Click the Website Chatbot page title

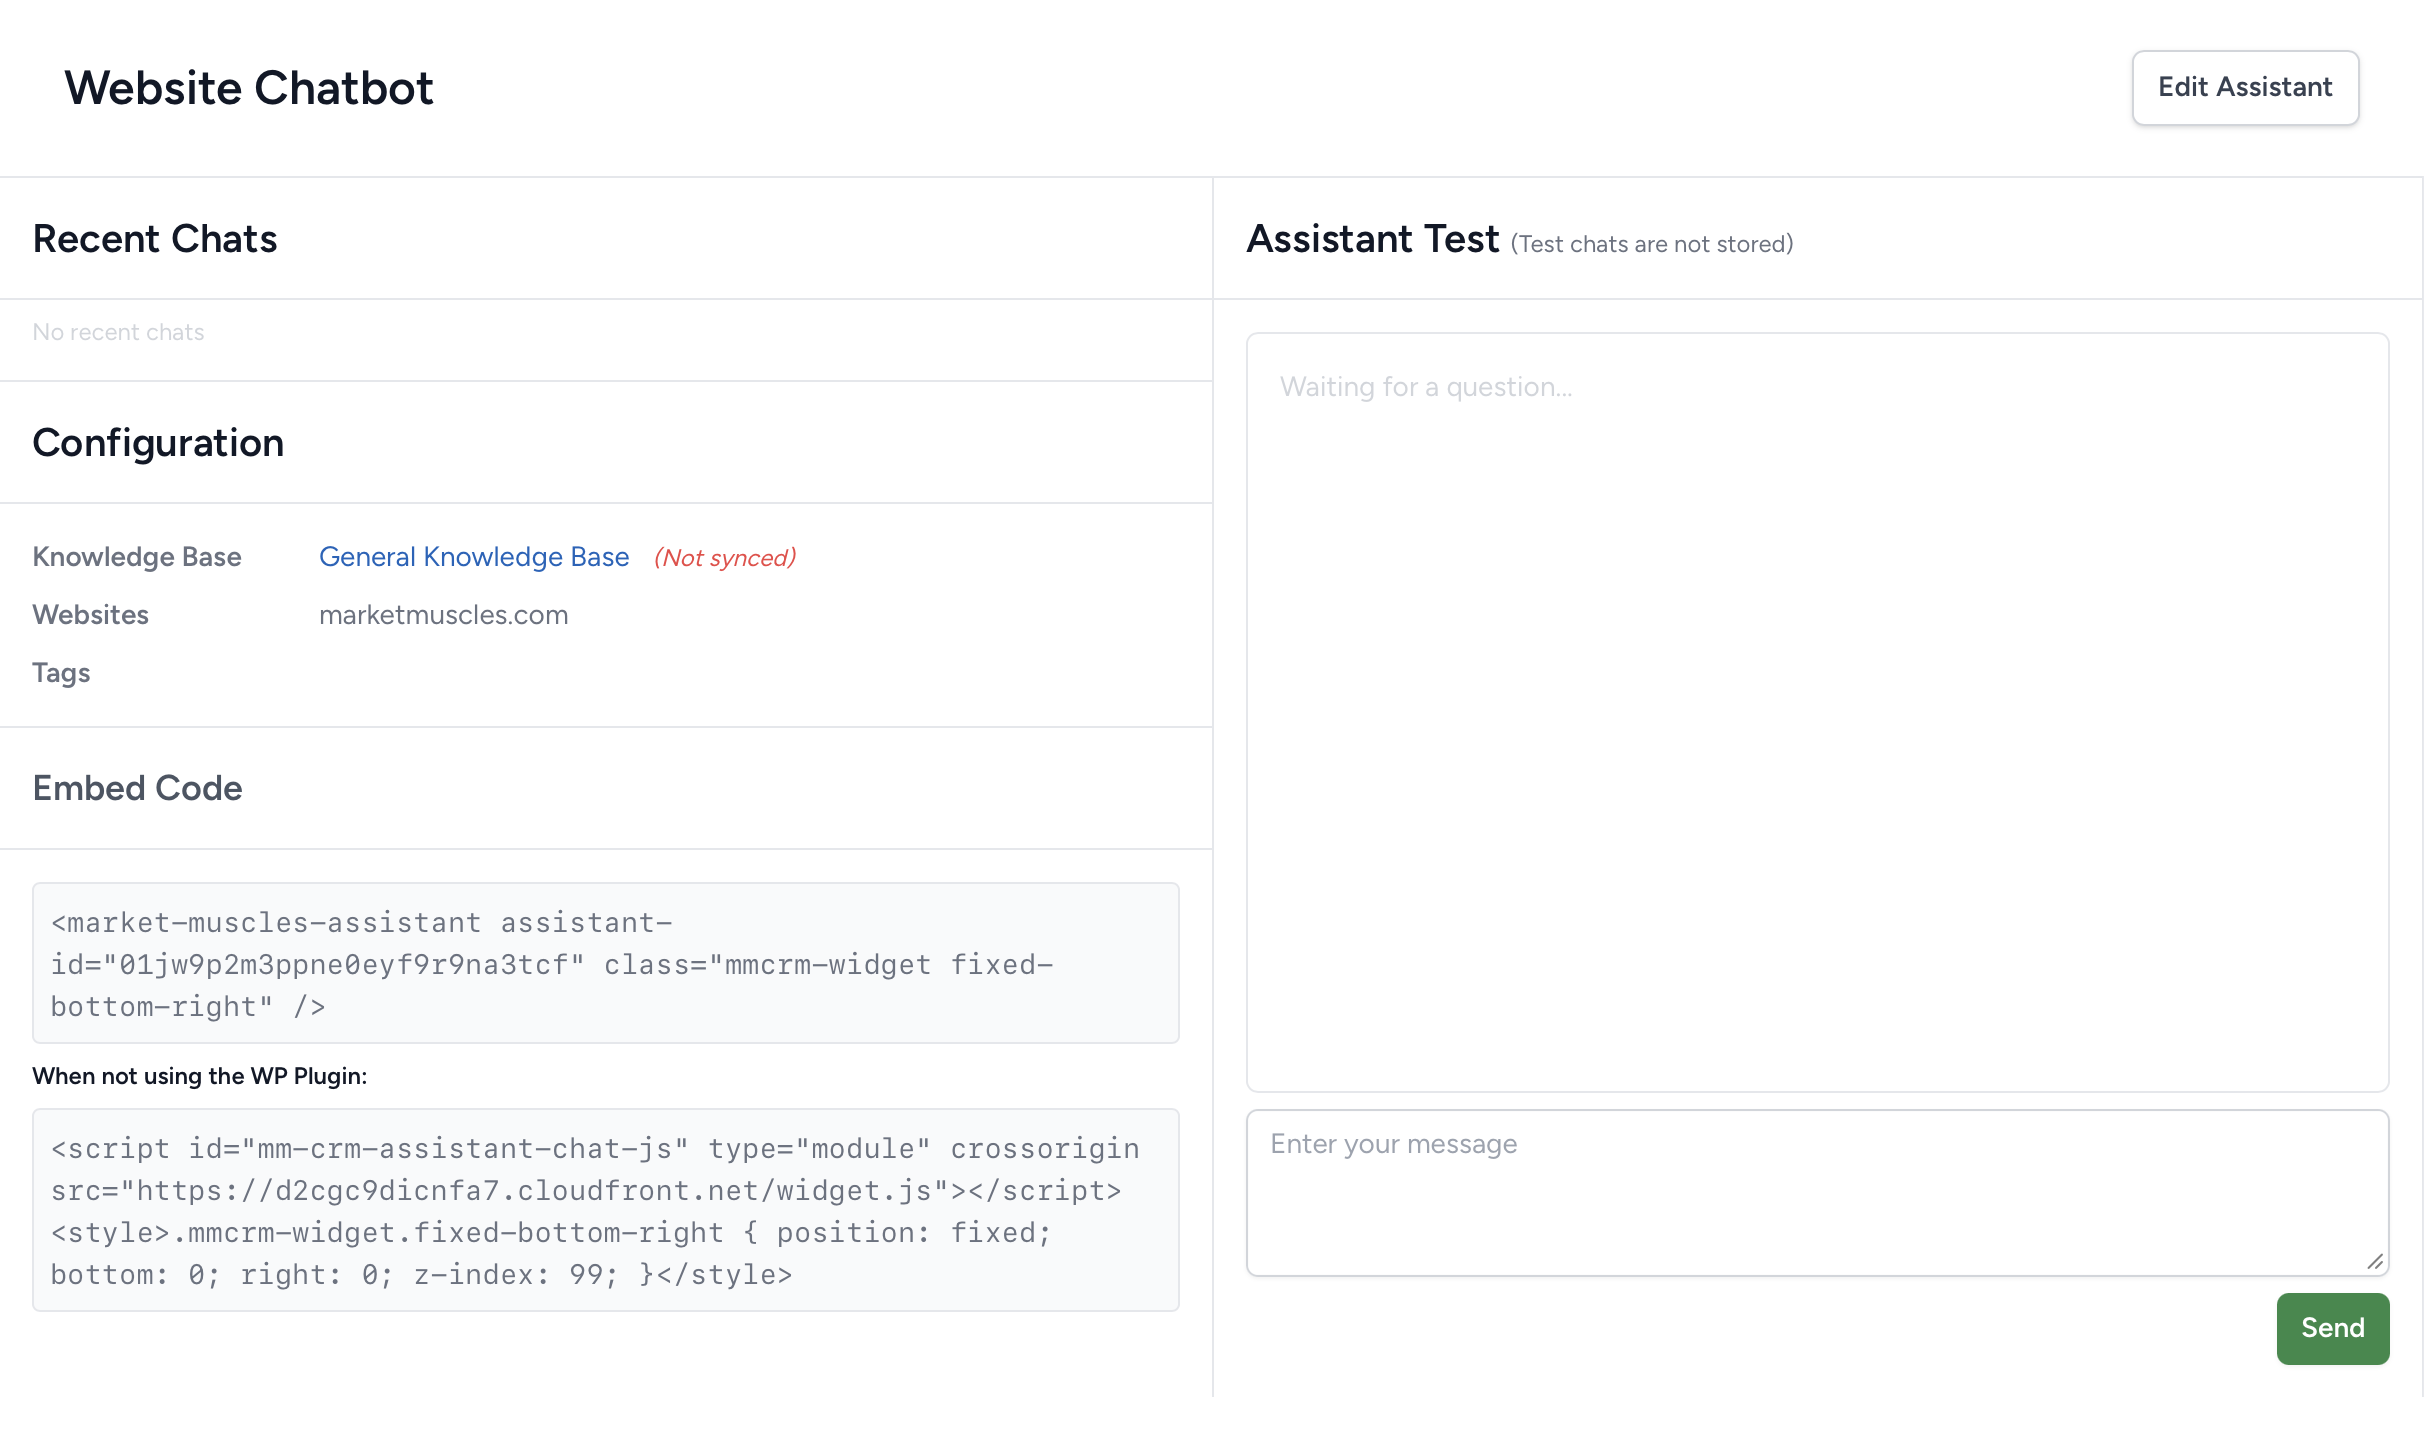[249, 88]
